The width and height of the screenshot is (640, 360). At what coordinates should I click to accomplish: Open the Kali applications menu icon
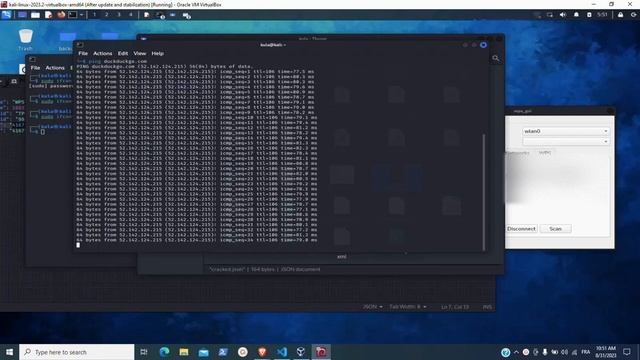(7, 15)
